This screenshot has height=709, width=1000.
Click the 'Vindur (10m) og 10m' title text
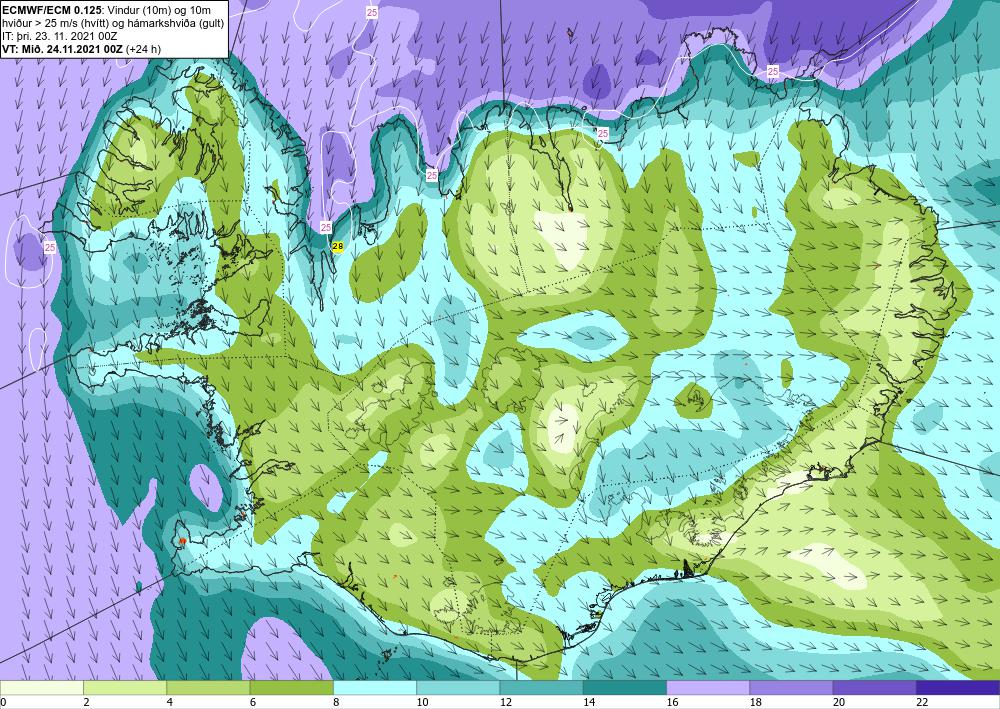[159, 9]
